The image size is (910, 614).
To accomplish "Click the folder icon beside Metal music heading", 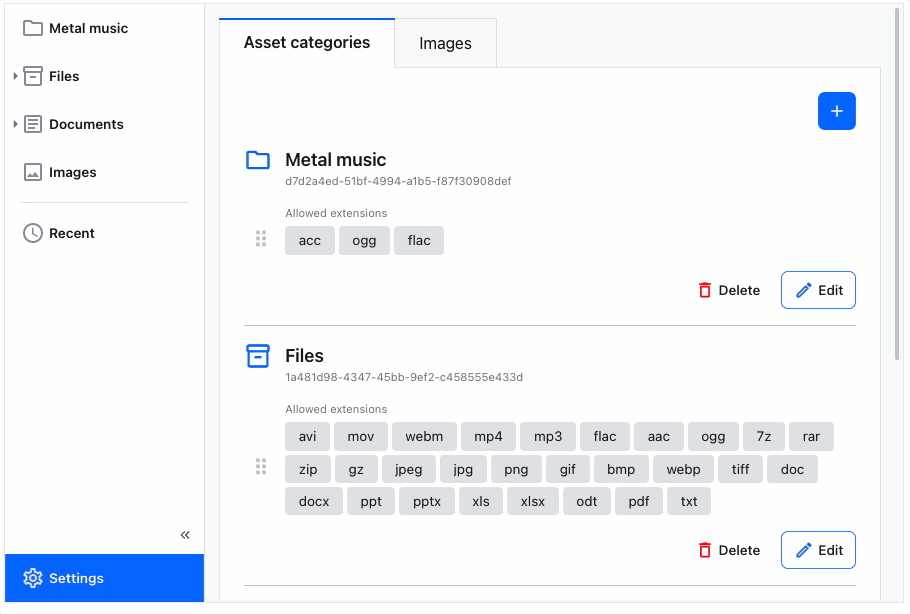I will click(x=258, y=160).
